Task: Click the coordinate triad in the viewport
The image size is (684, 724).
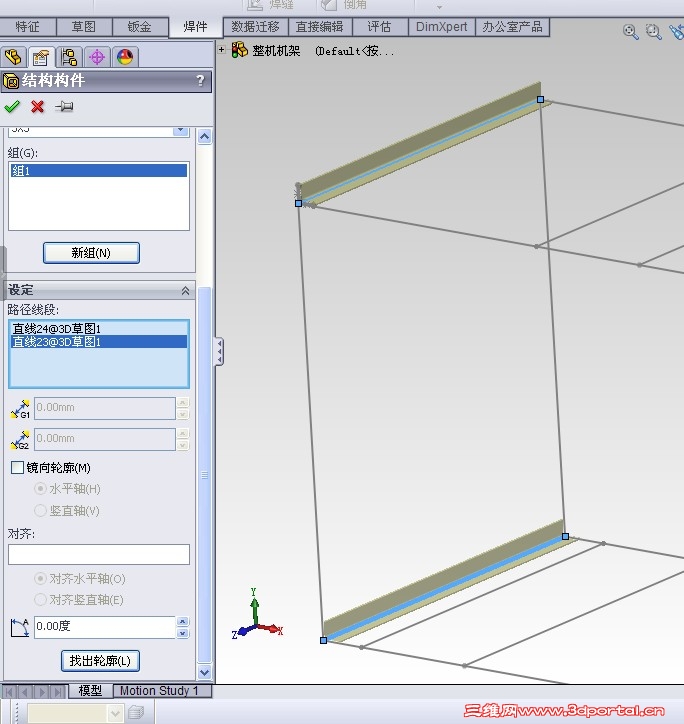Action: [x=257, y=614]
